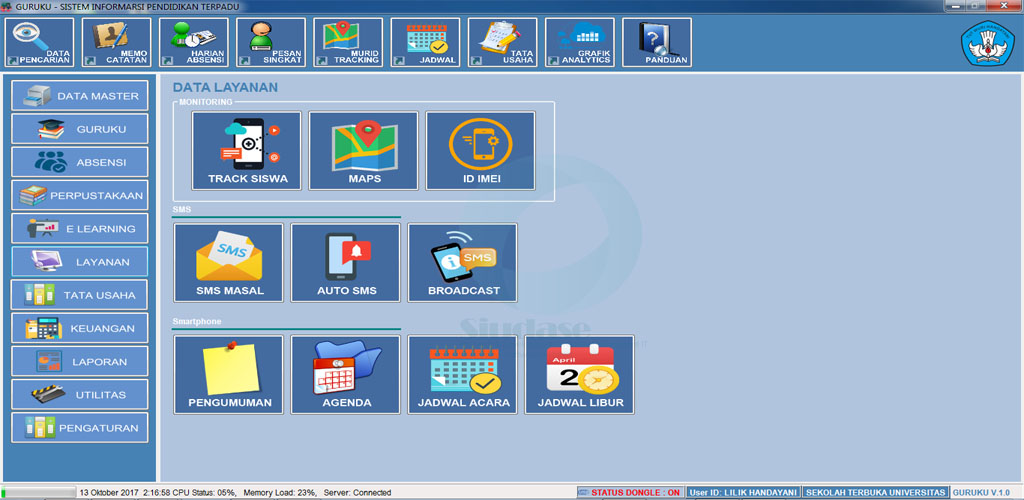Screen dimensions: 1024x500
Task: Open the Maps monitoring tile
Action: tap(364, 150)
